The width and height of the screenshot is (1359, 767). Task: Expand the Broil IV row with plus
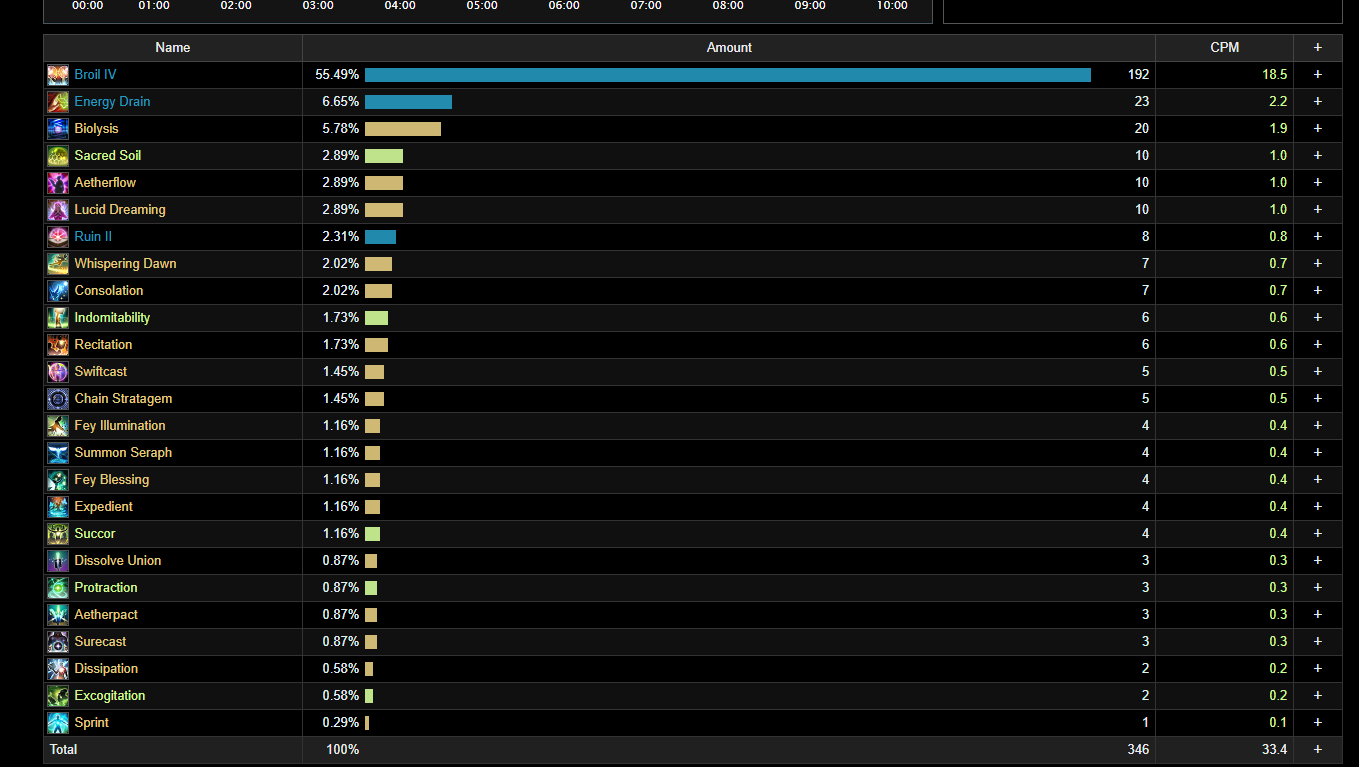[1318, 75]
